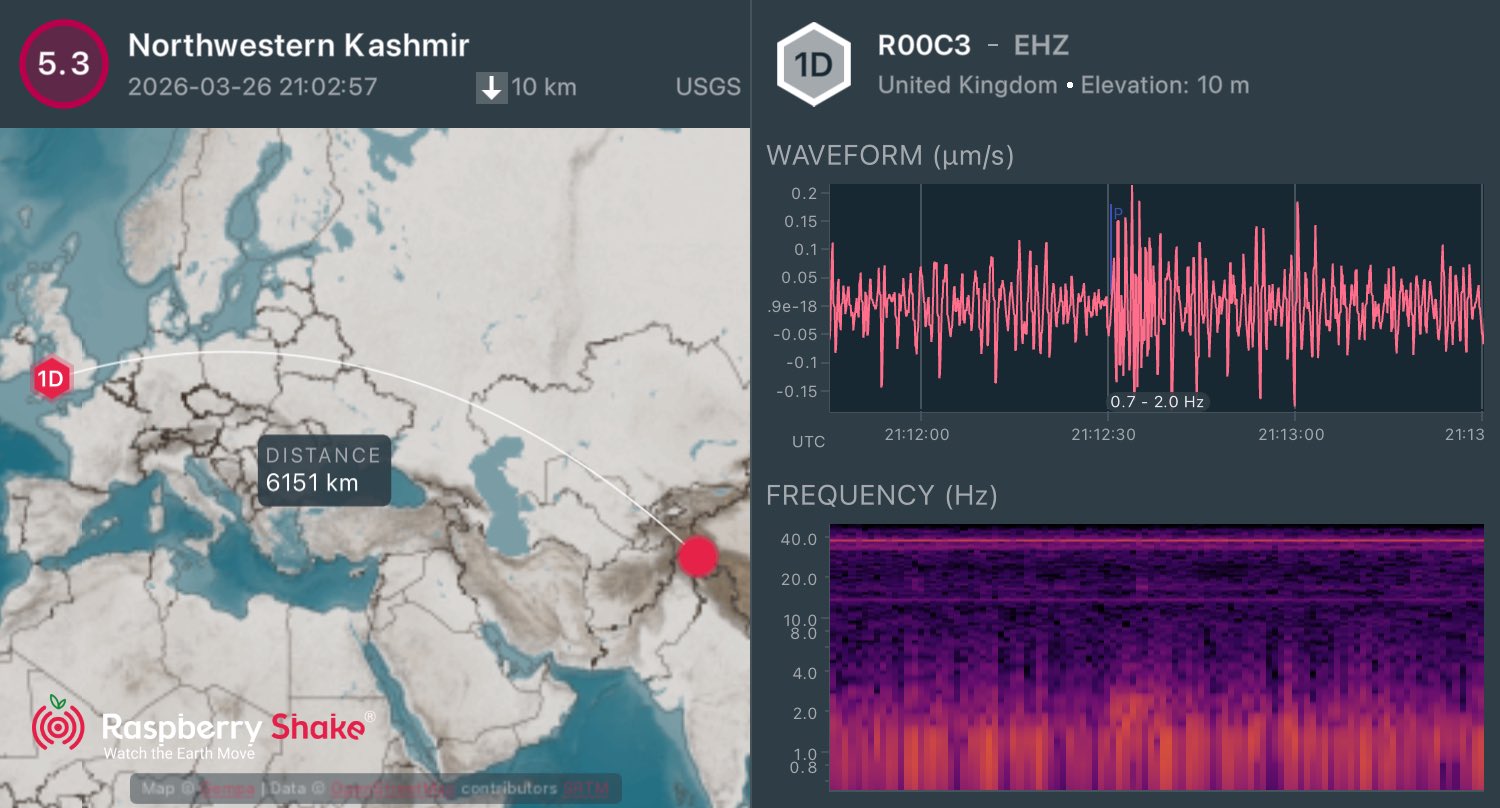Click the 40.0 Hz line in the spectrogram
The width and height of the screenshot is (1500, 808).
tap(1156, 541)
